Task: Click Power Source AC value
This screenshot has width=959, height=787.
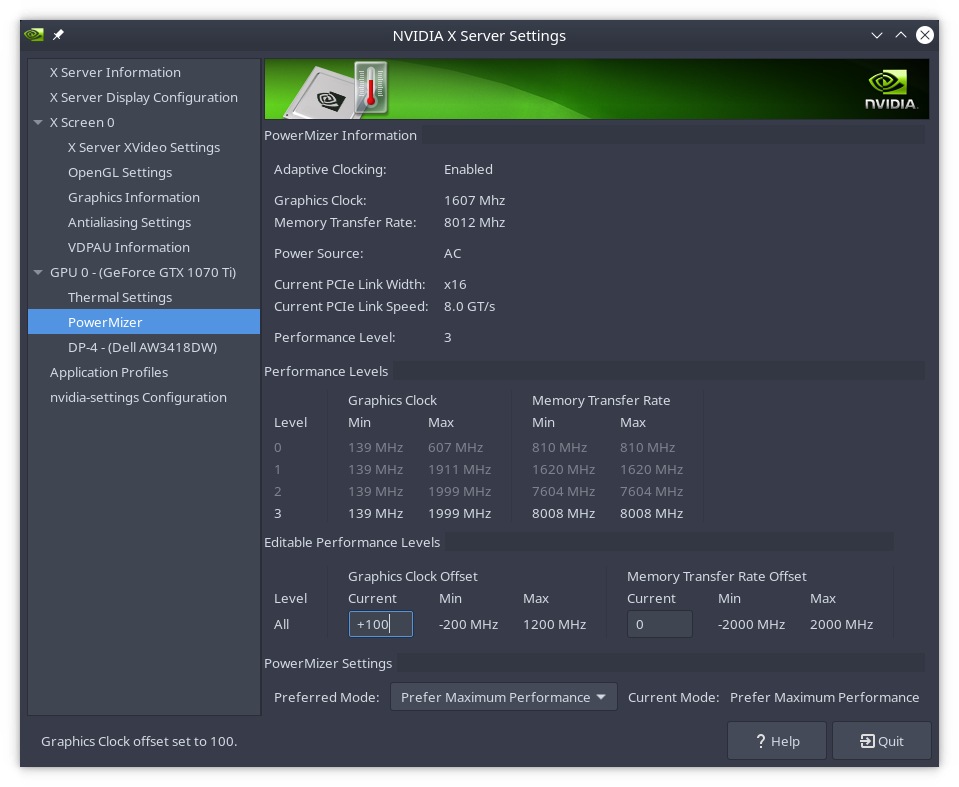Action: click(452, 253)
